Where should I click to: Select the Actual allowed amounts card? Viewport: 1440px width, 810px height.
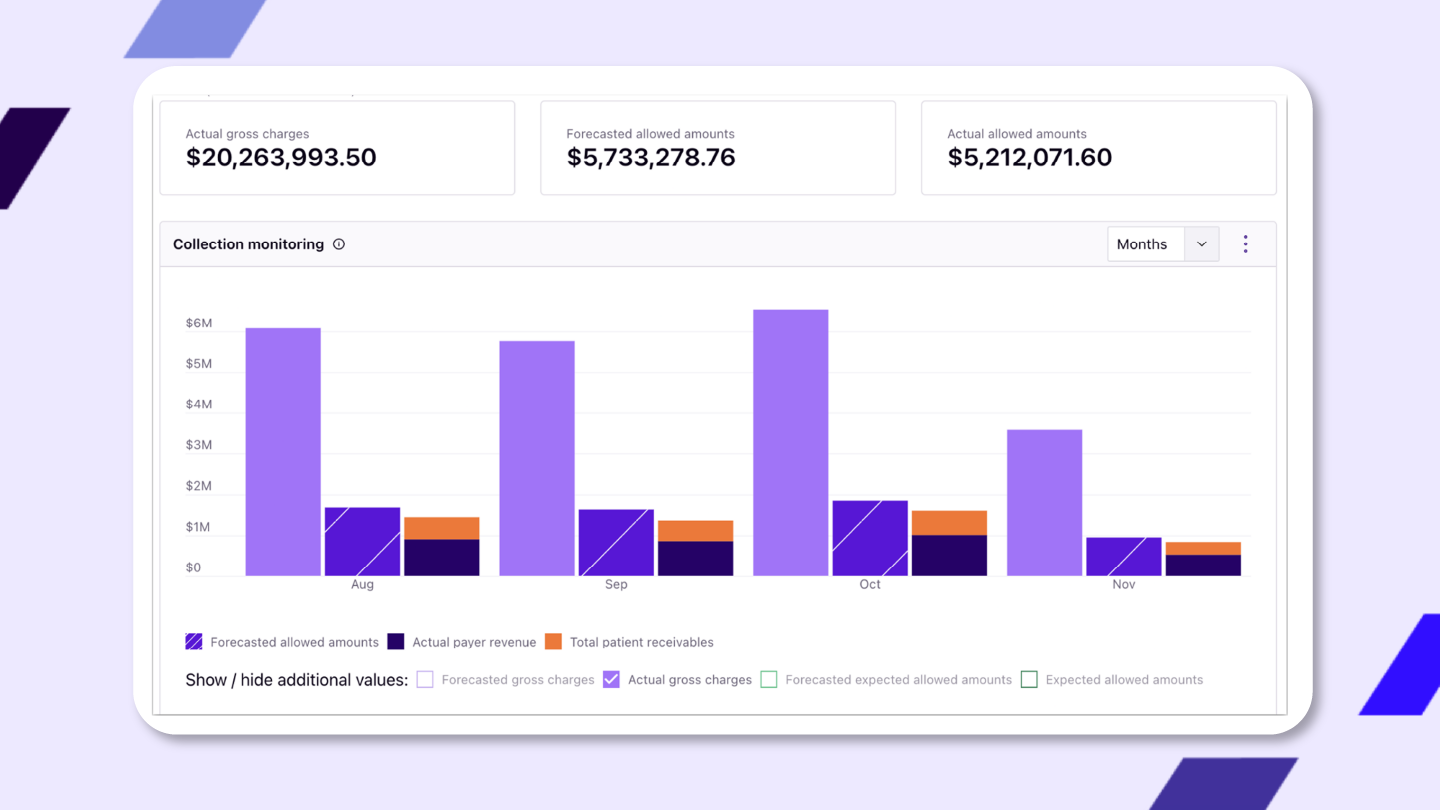point(1098,148)
